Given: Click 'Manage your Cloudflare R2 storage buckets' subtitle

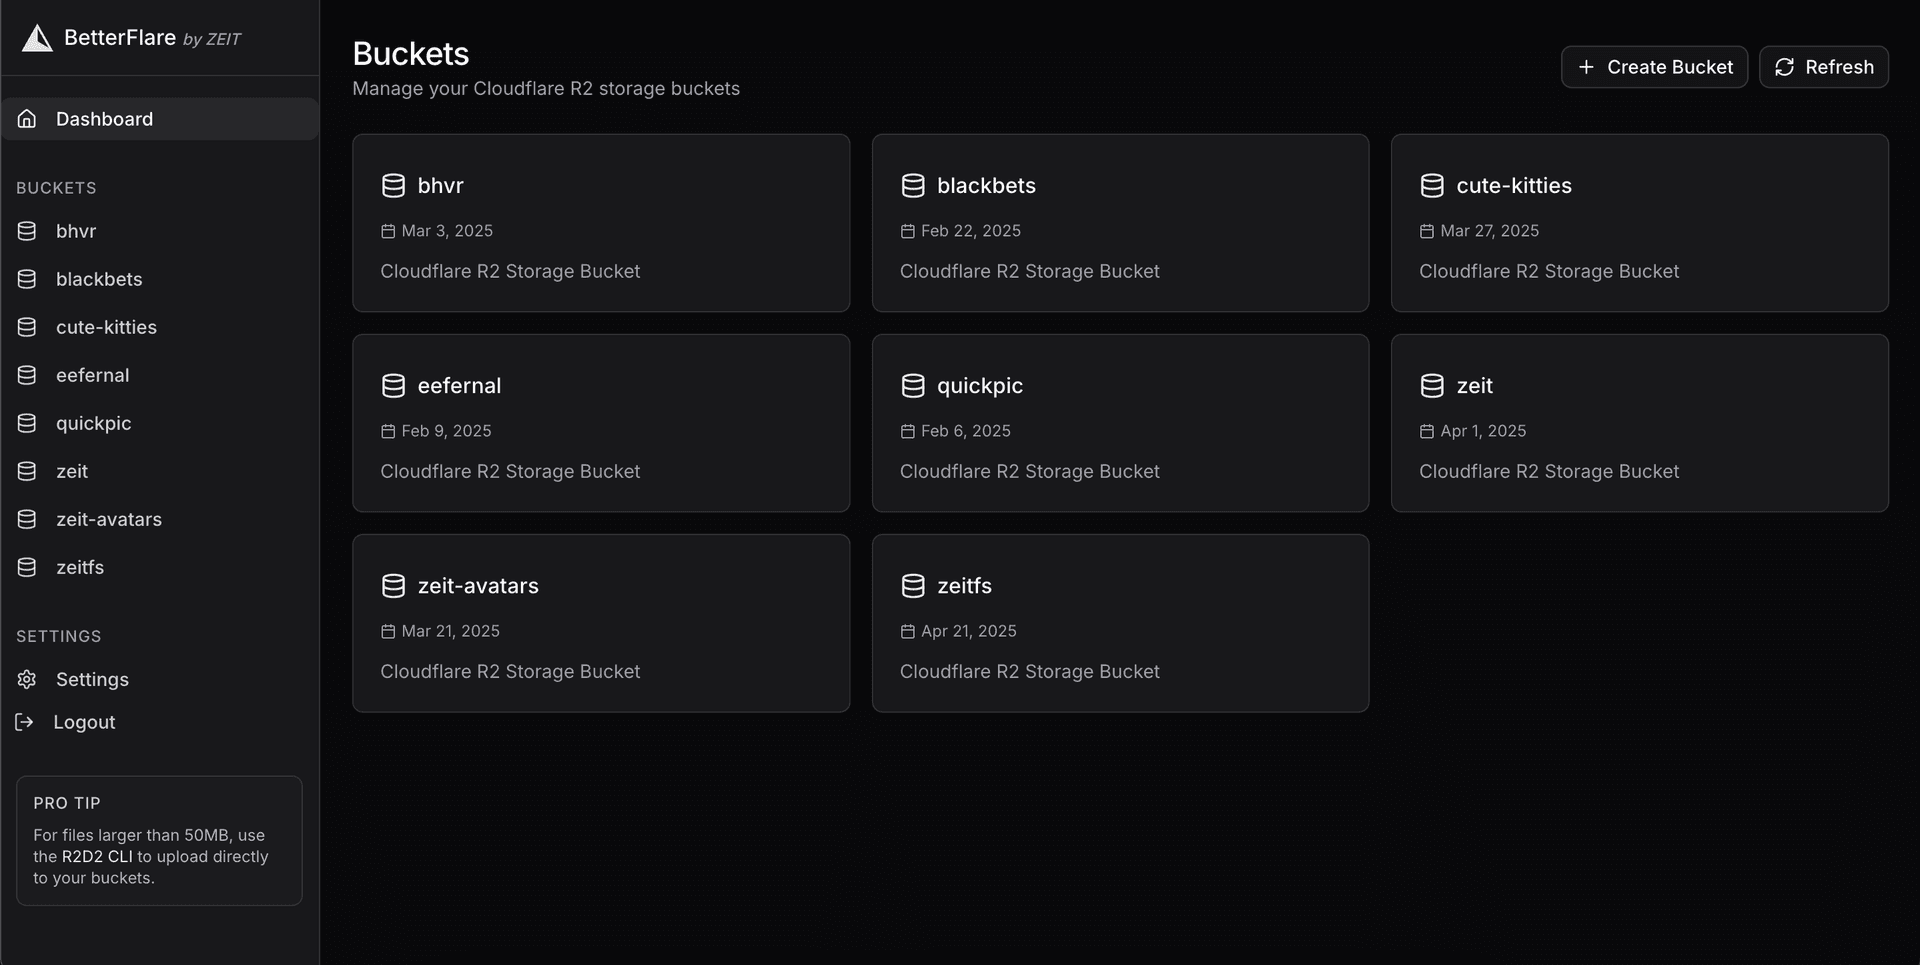Looking at the screenshot, I should [x=546, y=89].
